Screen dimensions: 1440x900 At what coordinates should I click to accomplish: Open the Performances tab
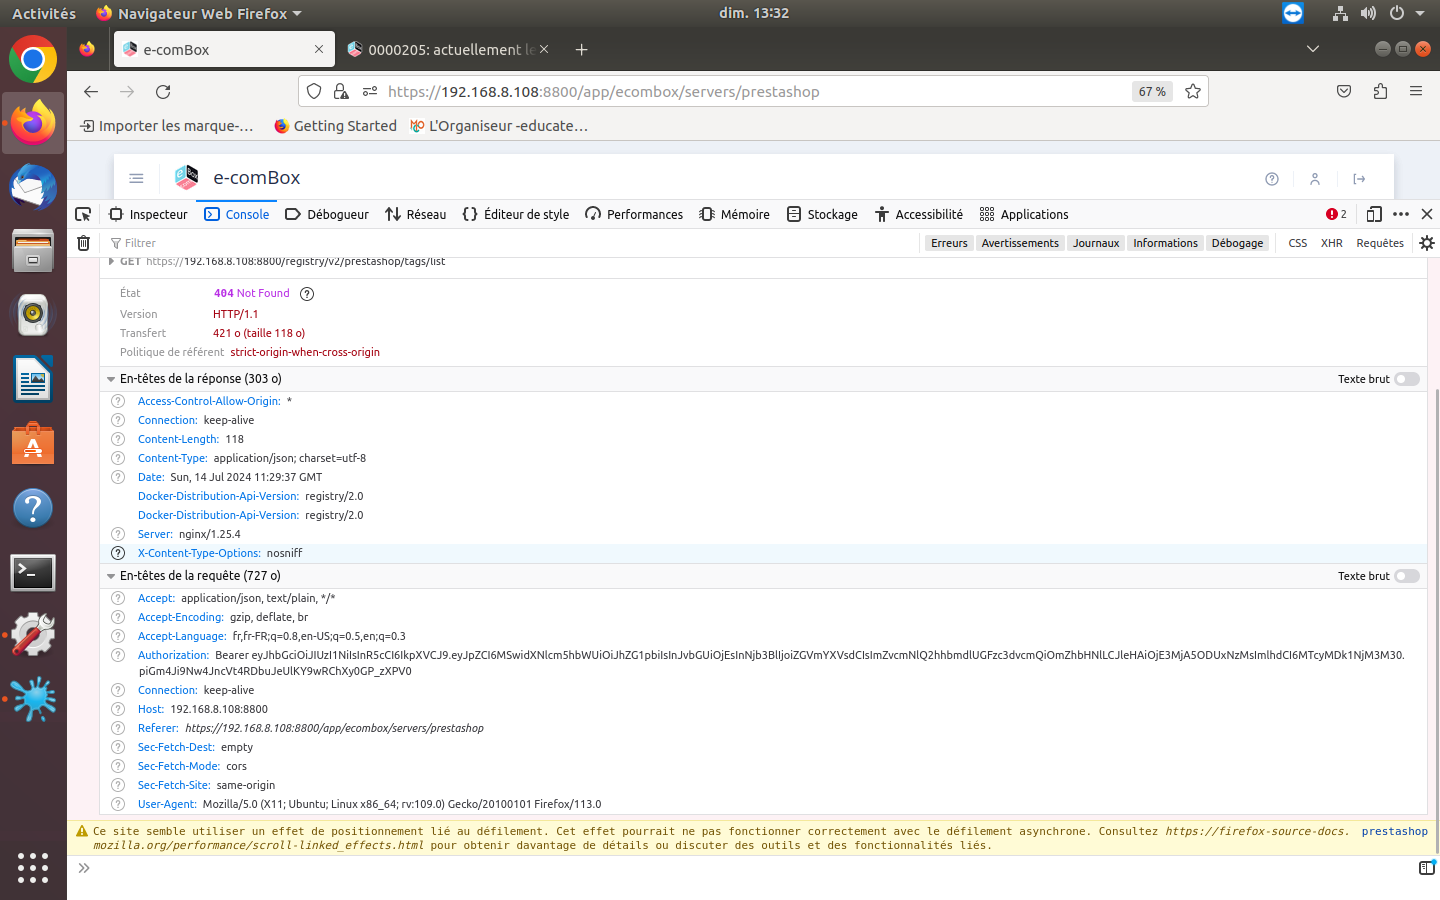[x=634, y=214]
